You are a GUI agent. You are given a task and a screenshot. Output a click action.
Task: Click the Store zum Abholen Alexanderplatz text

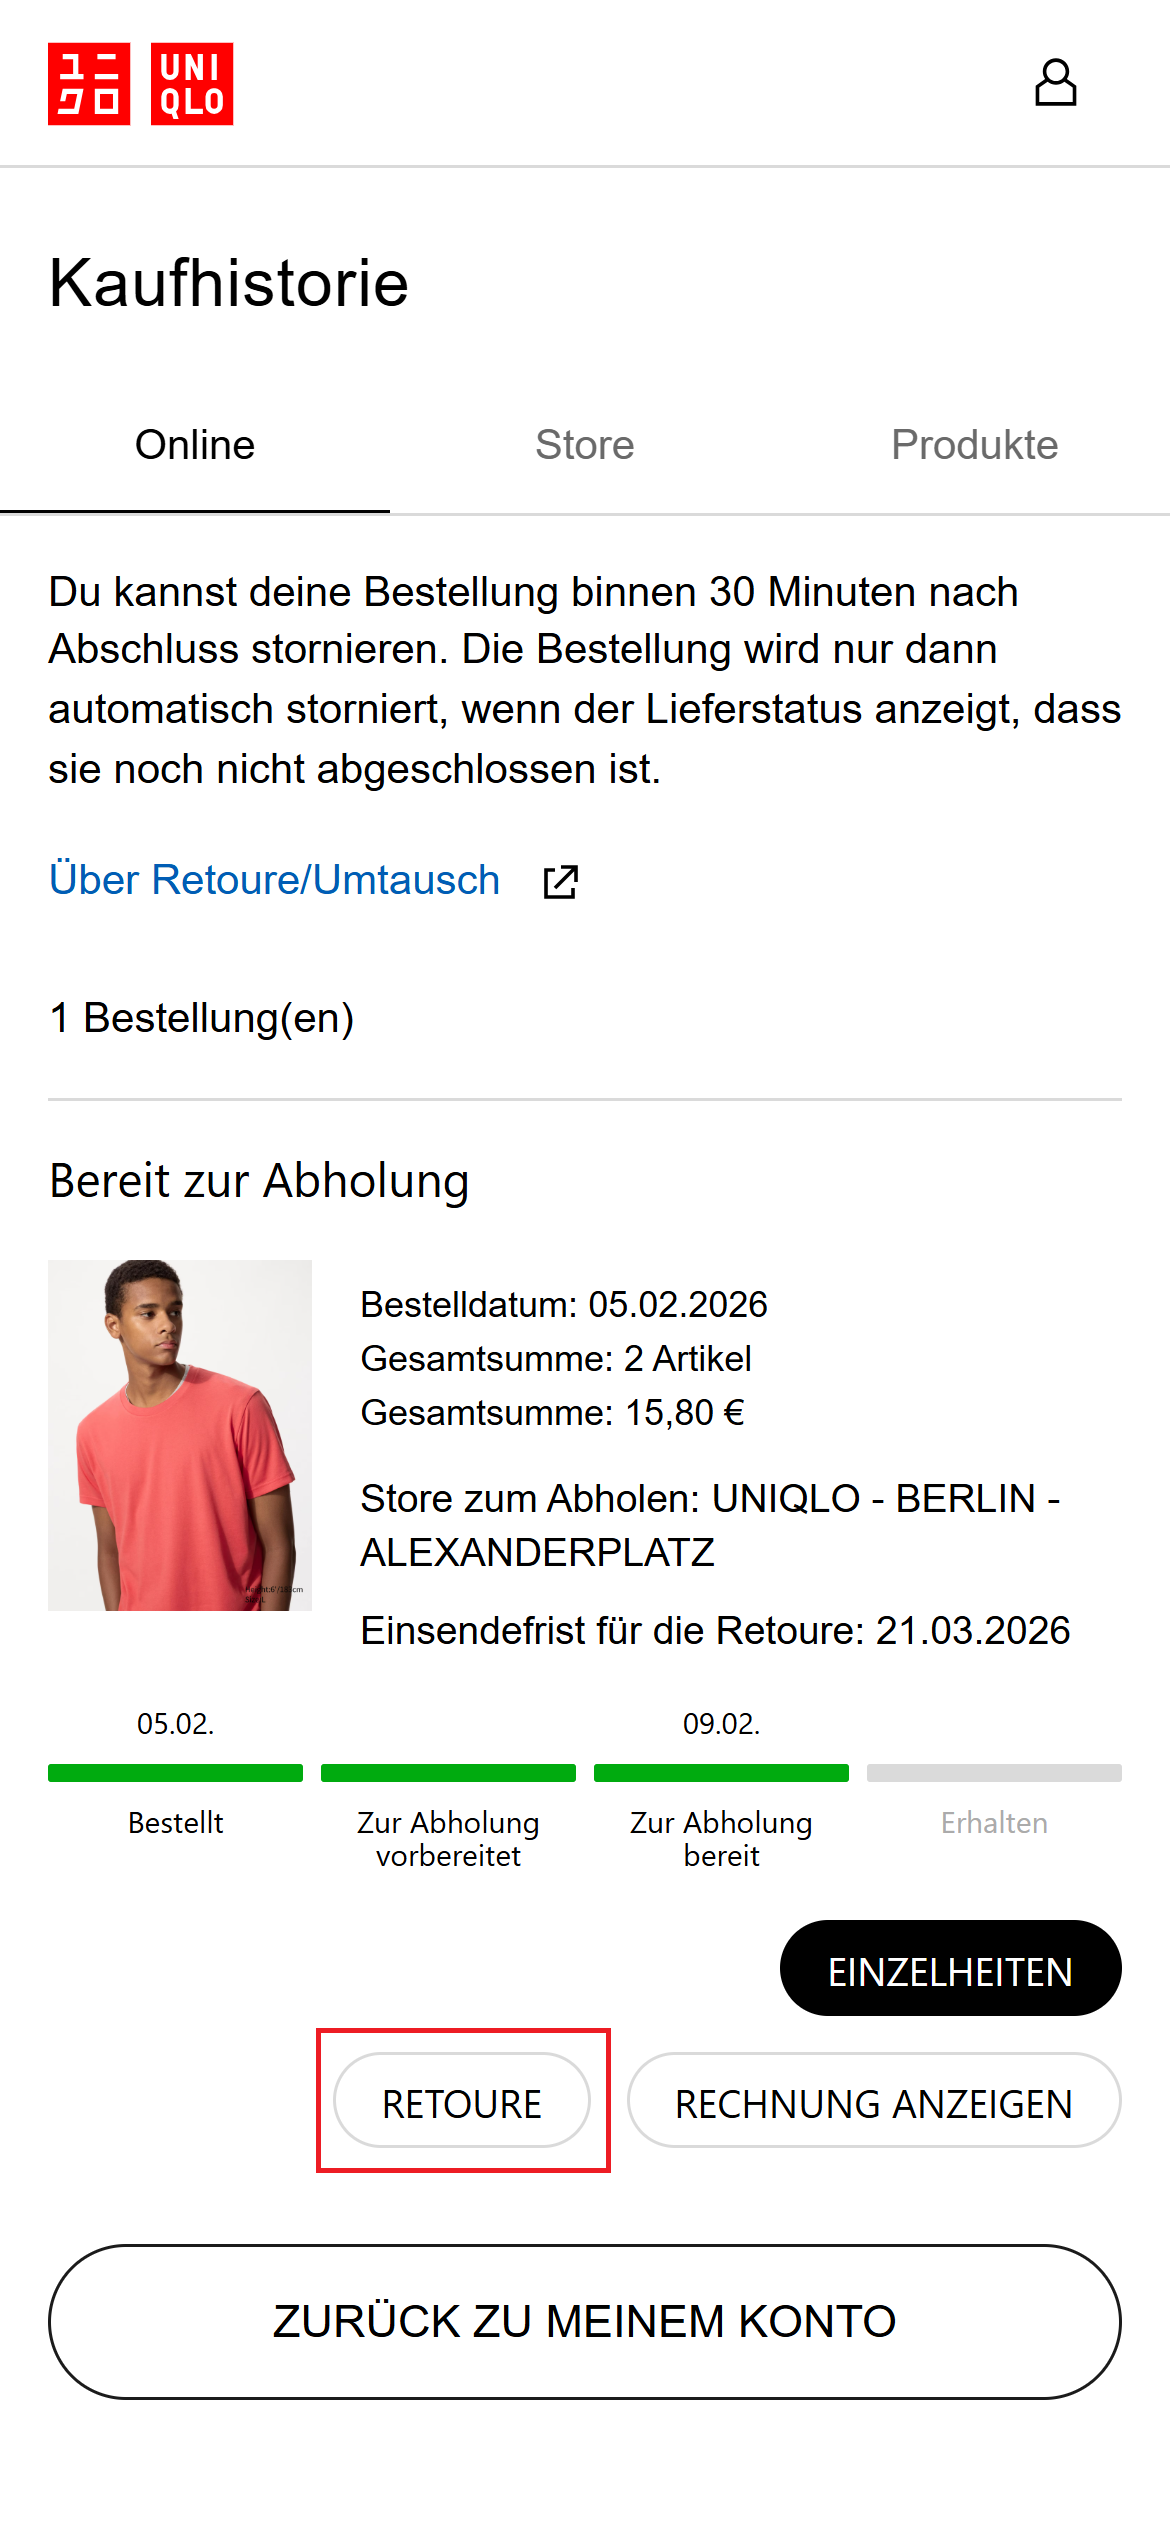tap(710, 1525)
